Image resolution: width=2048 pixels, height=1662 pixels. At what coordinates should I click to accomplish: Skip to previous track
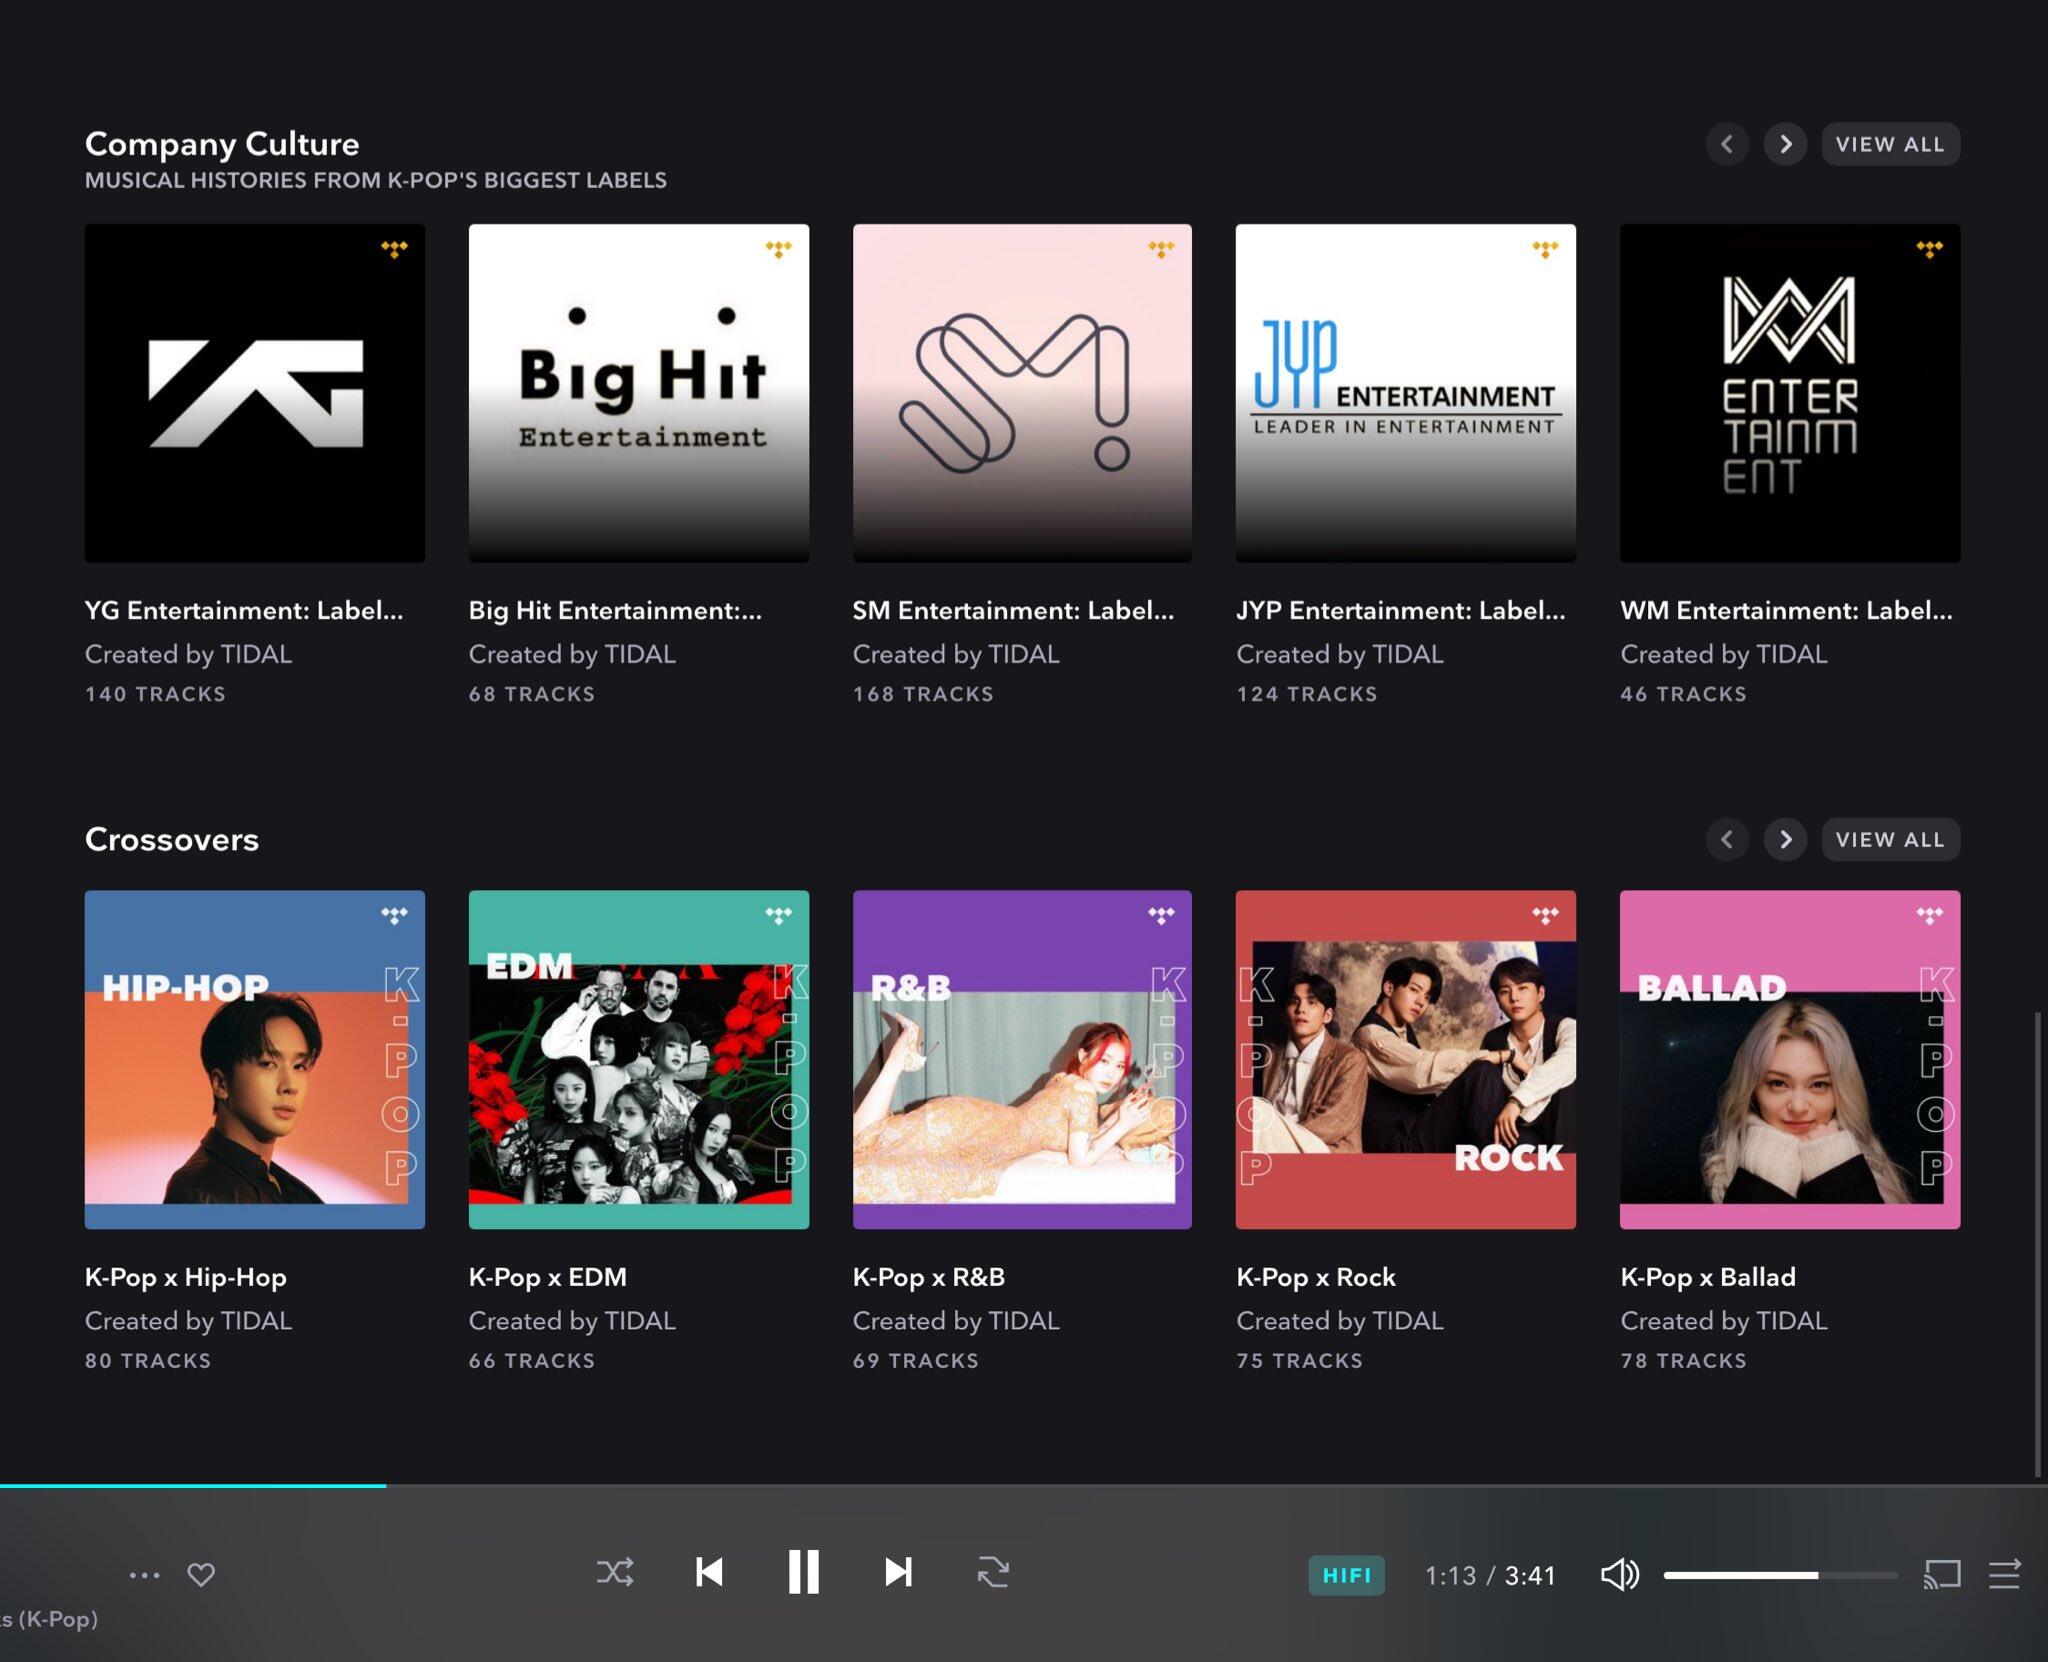pyautogui.click(x=709, y=1573)
